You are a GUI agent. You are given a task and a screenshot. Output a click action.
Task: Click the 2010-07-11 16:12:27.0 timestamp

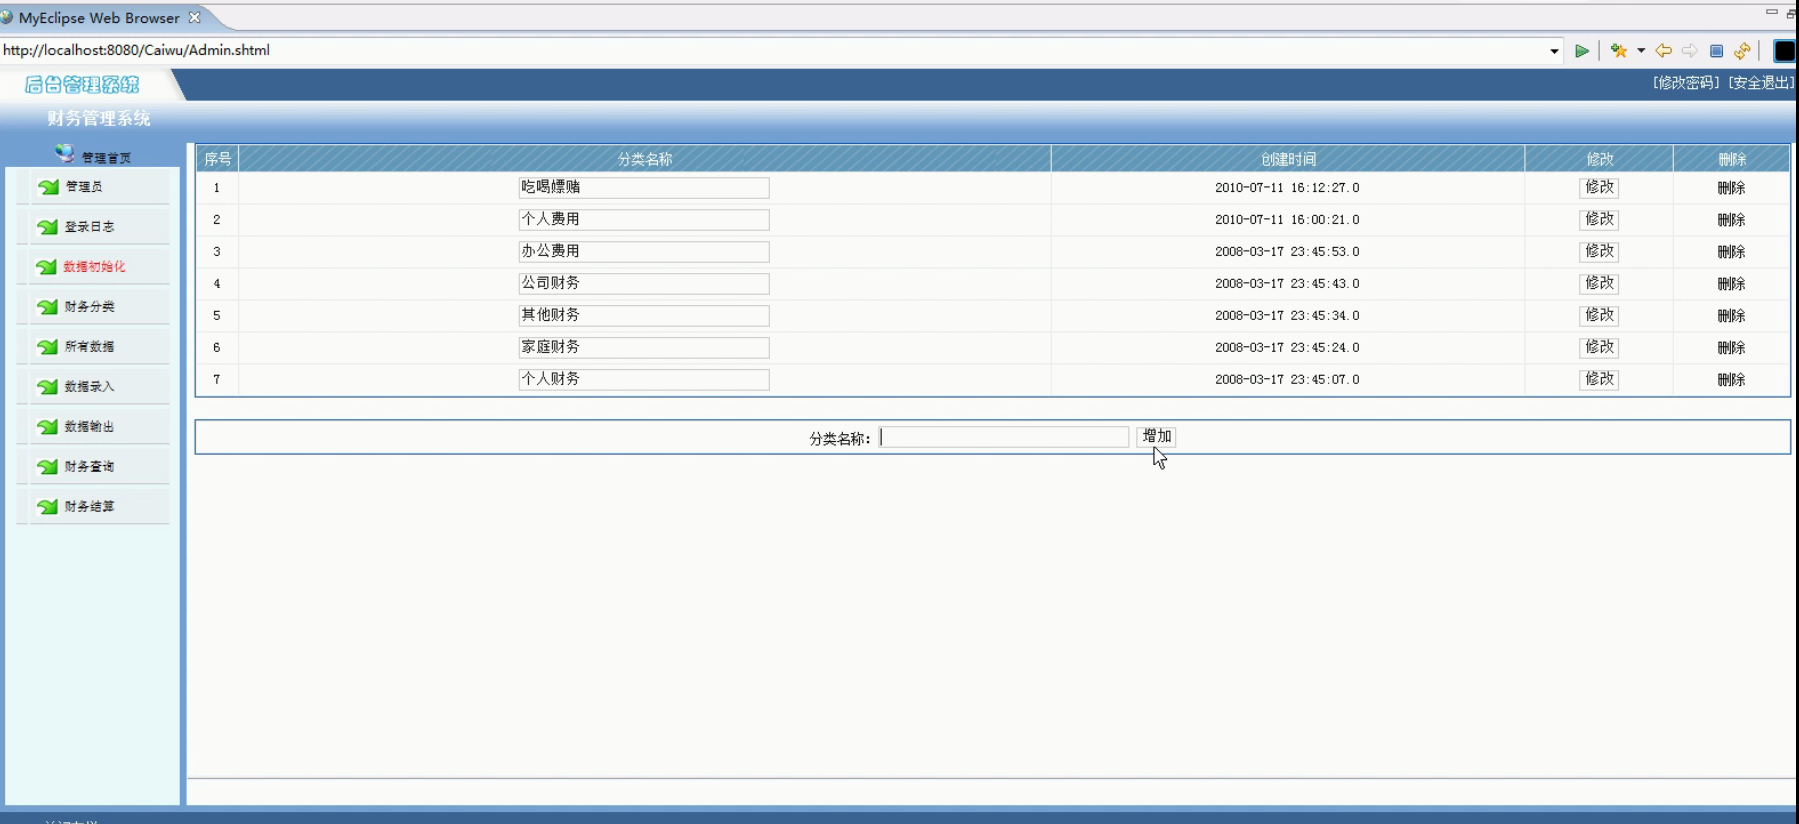pyautogui.click(x=1287, y=188)
